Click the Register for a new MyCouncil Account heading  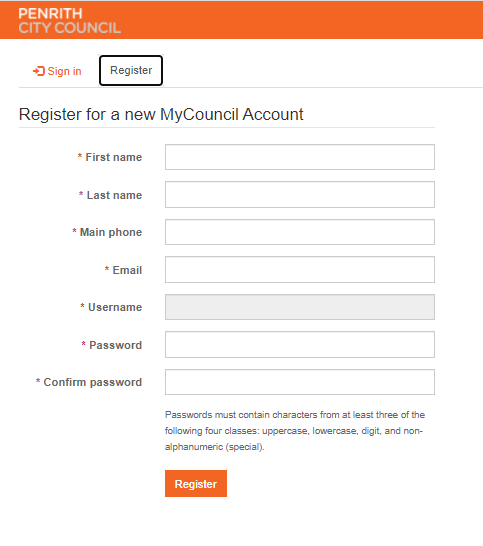(161, 115)
